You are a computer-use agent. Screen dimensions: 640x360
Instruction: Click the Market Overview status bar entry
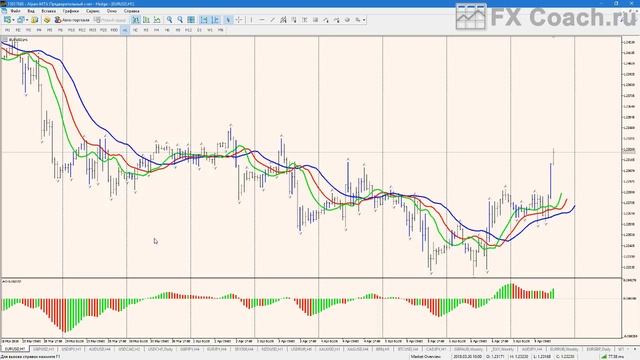(x=426, y=357)
